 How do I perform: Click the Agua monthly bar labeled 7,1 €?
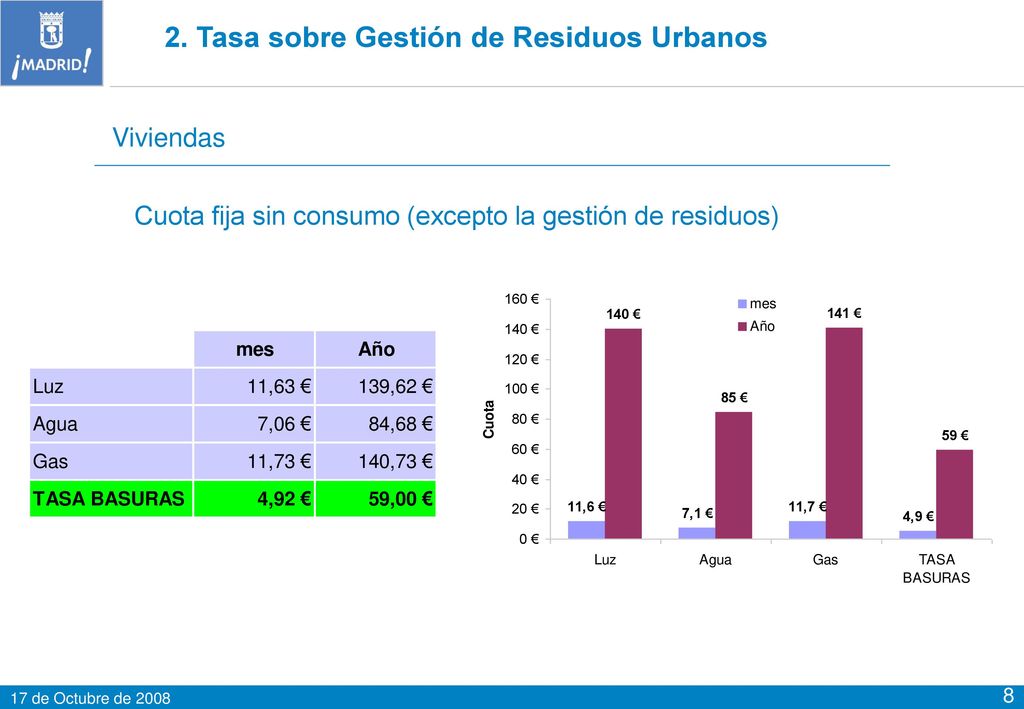click(x=697, y=533)
